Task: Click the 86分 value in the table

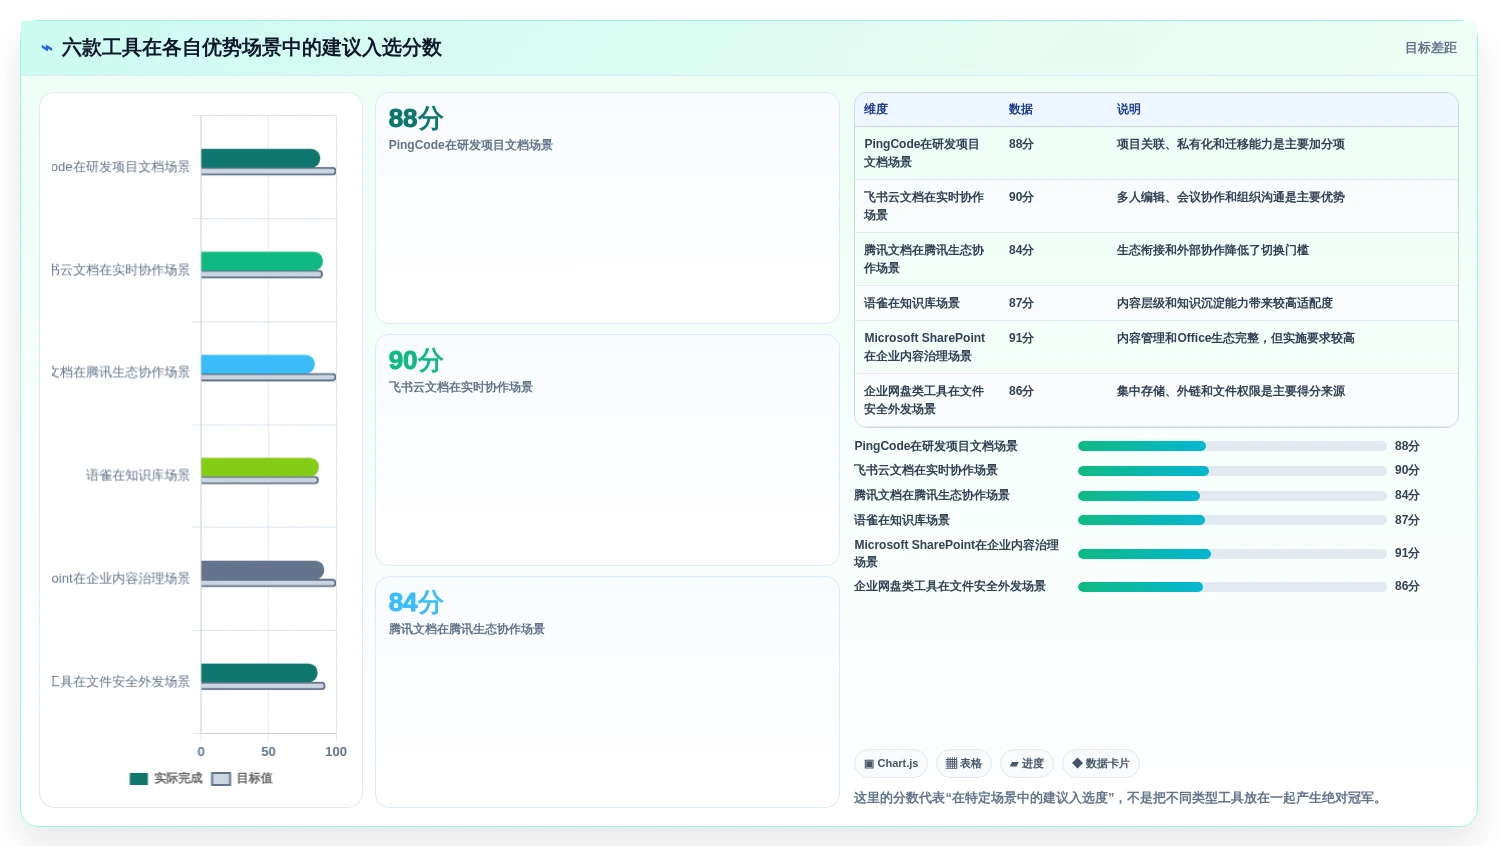Action: point(1021,391)
